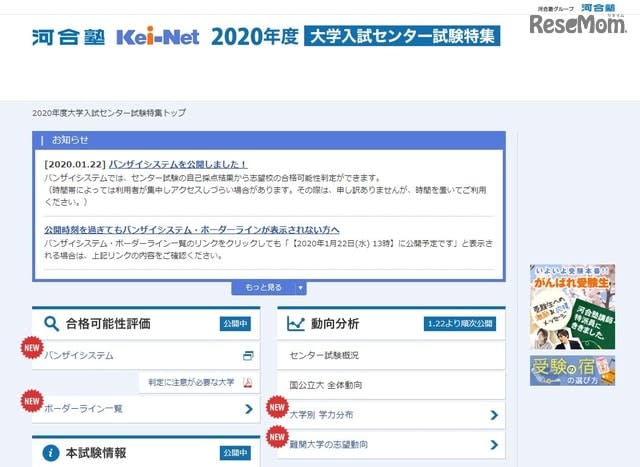Screen dimensions: 640x467
Task: Click NEW badge beside 難関大学の志望動向
Action: point(277,437)
